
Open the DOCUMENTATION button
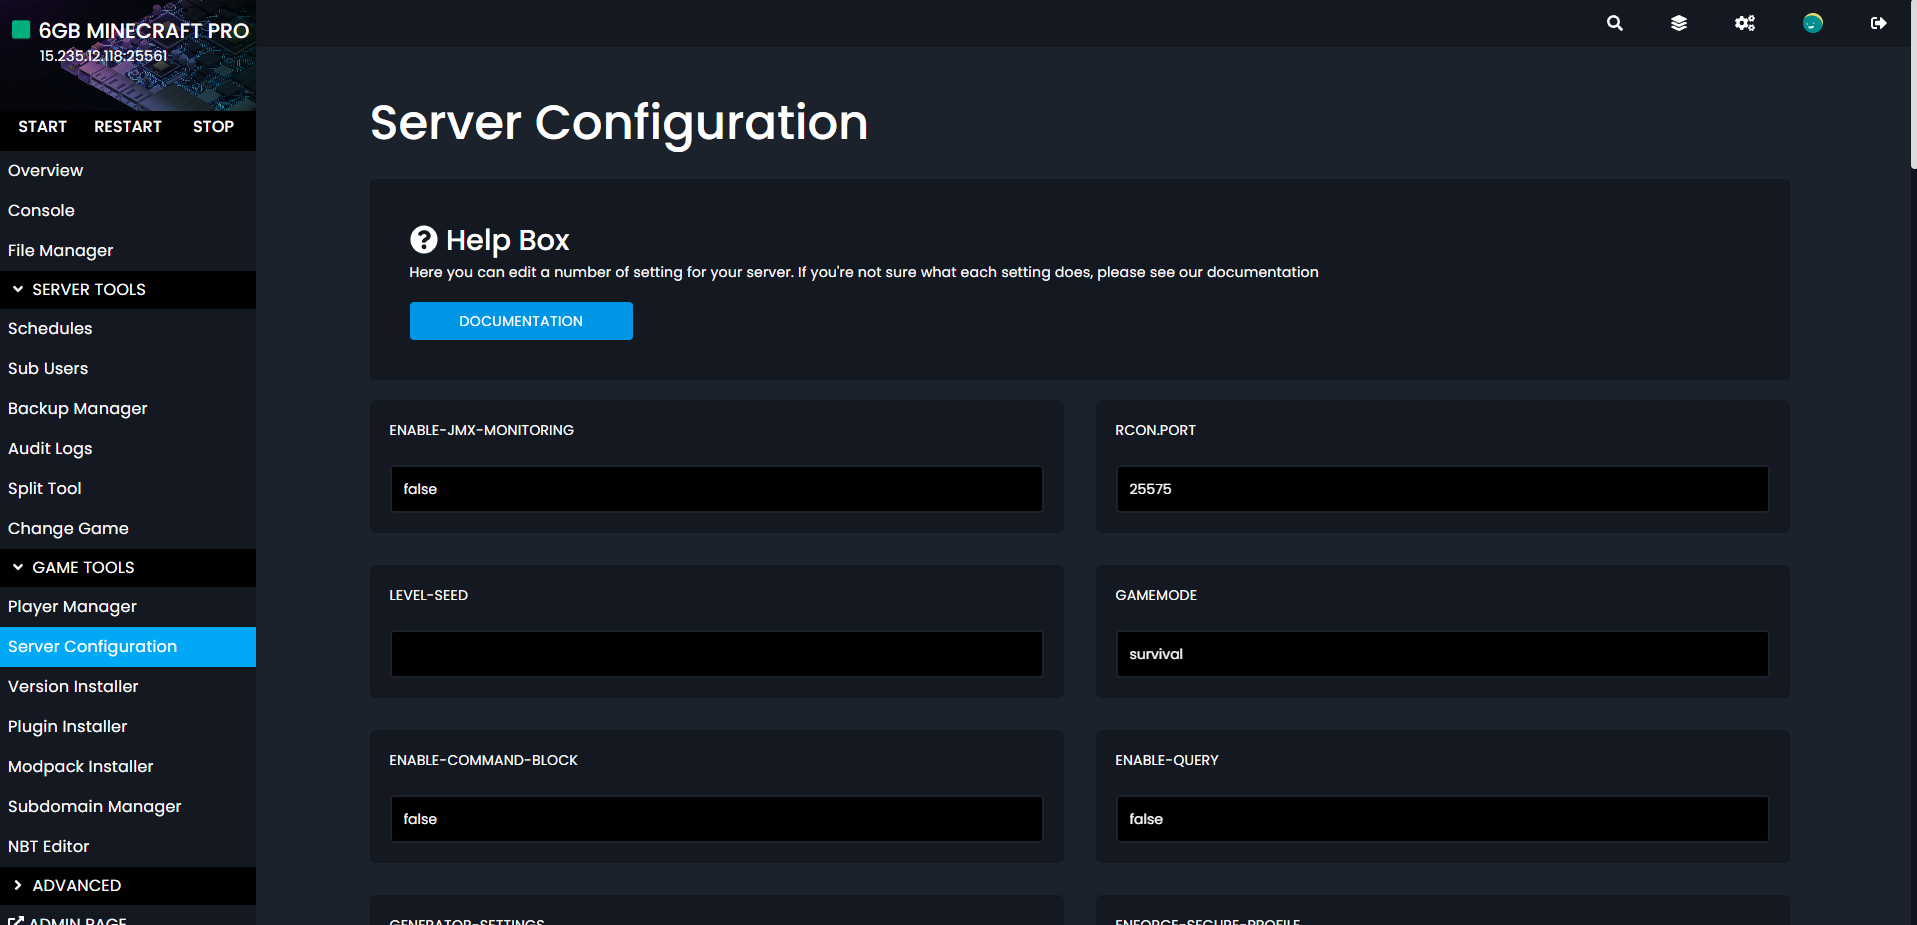coord(521,321)
